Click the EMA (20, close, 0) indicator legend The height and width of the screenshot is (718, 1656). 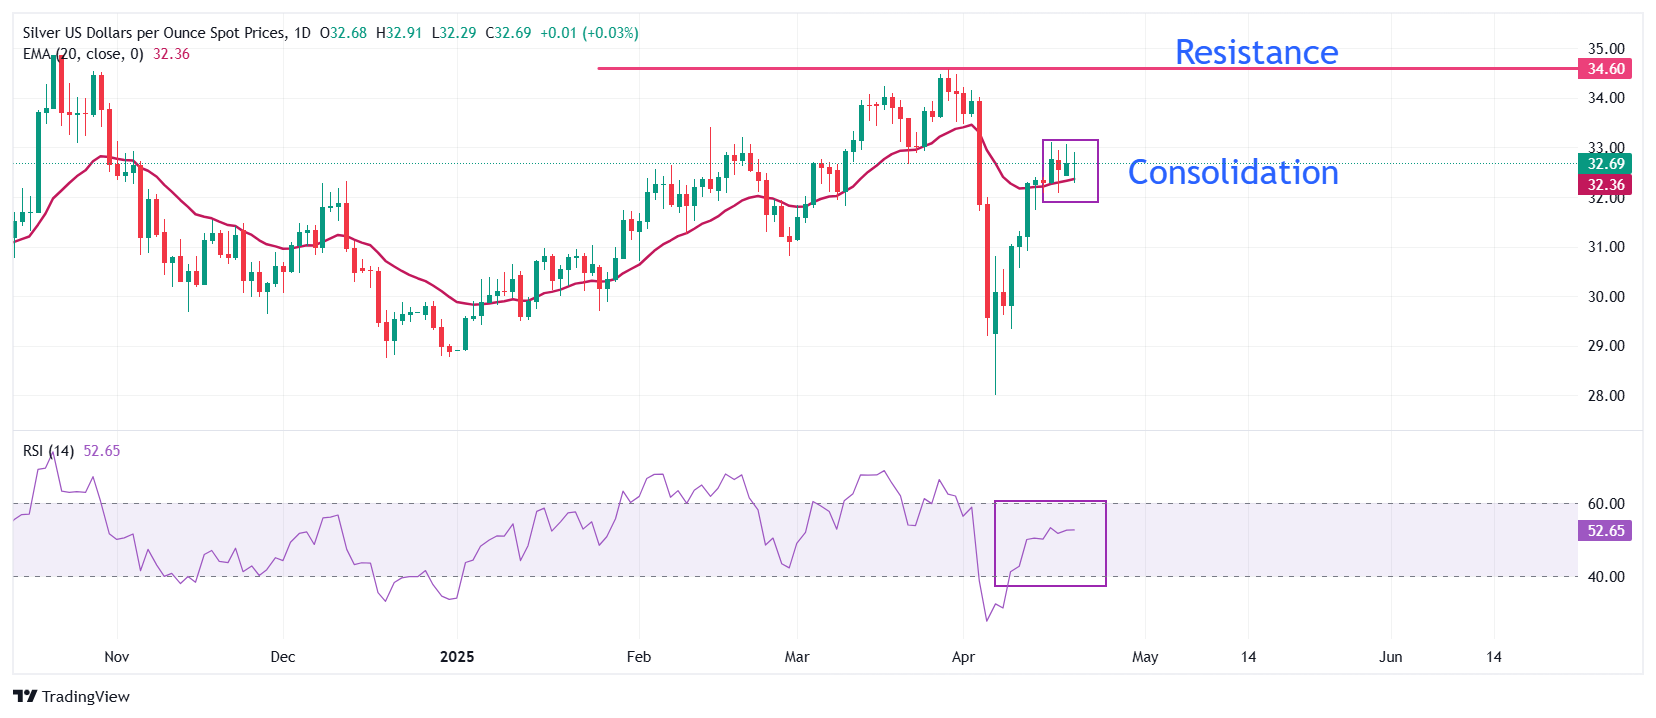(x=83, y=54)
